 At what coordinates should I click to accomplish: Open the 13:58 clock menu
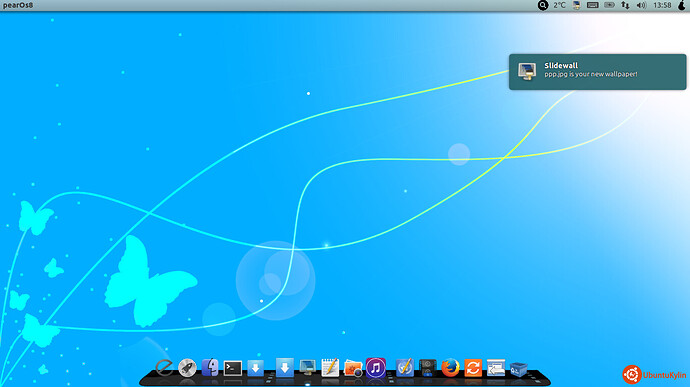click(662, 5)
